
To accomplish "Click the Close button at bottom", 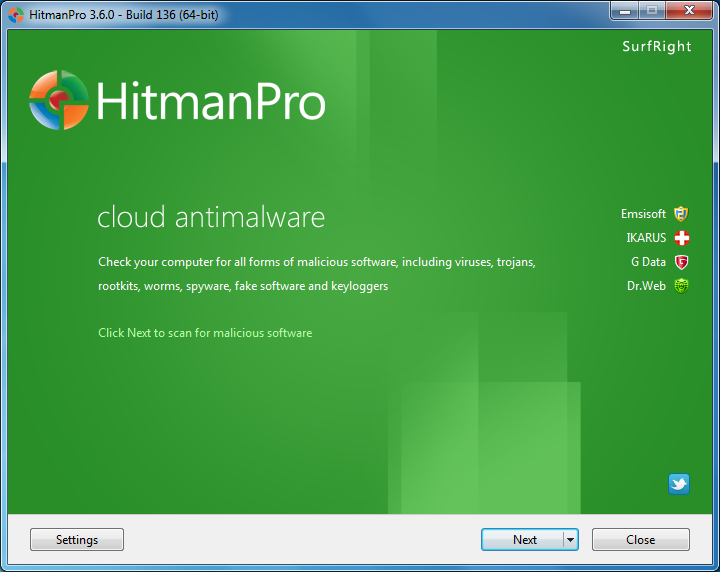I will [x=641, y=539].
